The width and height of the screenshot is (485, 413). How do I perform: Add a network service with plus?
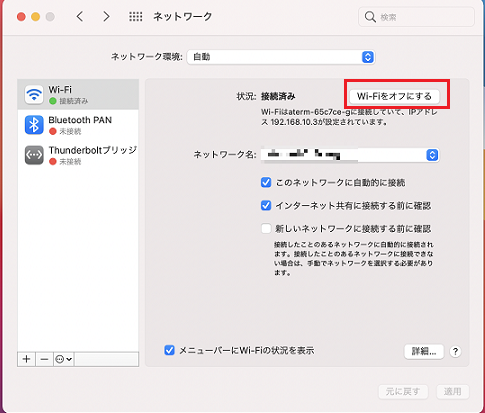pyautogui.click(x=26, y=359)
